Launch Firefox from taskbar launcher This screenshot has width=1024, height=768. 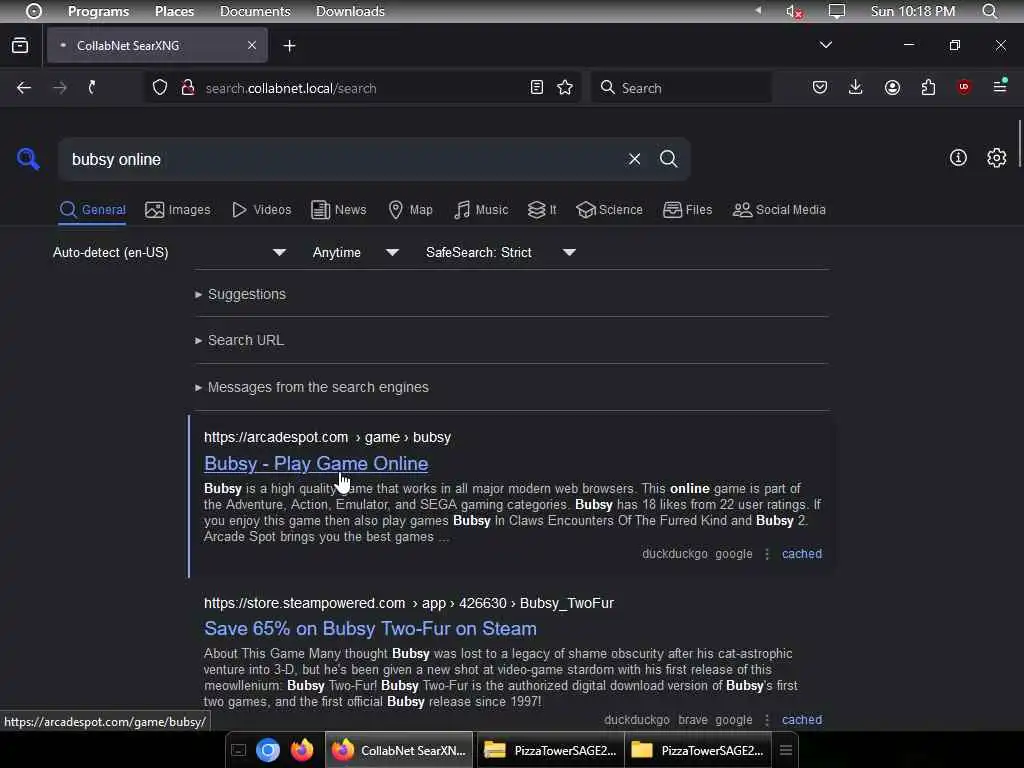point(302,750)
